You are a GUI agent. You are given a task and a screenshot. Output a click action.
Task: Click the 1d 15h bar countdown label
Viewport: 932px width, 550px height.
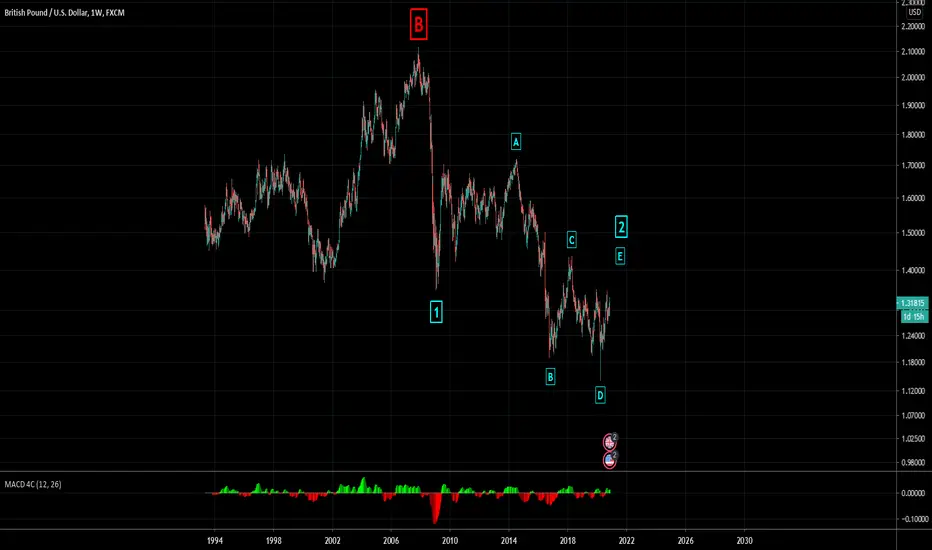(914, 317)
